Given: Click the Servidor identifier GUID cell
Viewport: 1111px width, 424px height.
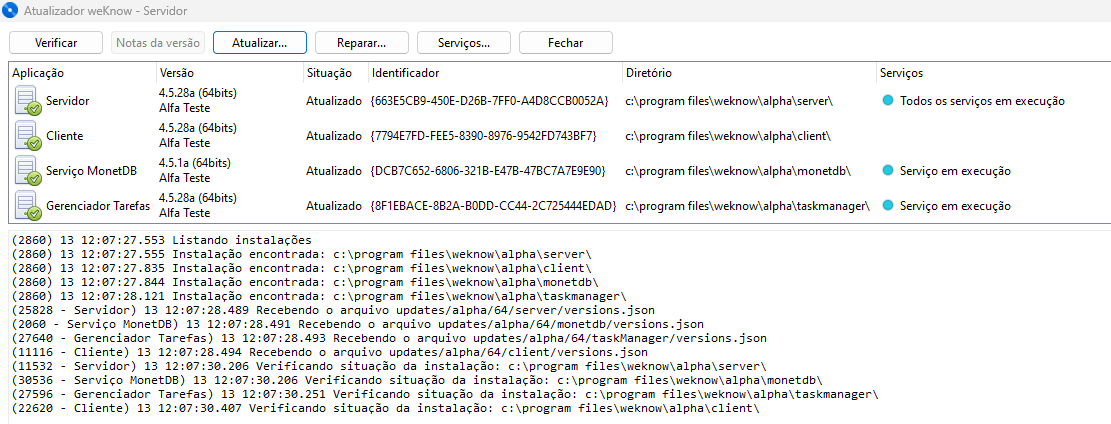Looking at the screenshot, I should 489,101.
